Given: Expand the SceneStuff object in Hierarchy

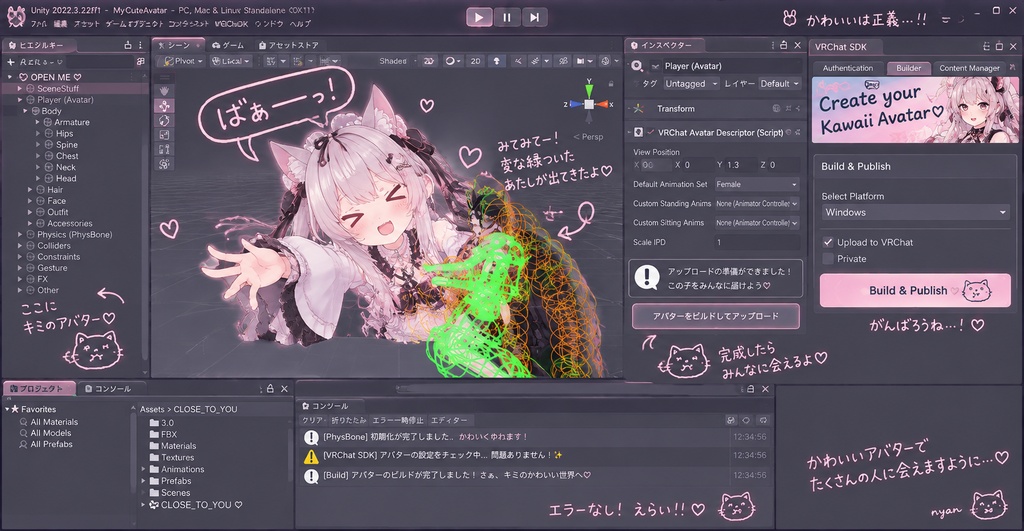Looking at the screenshot, I should coord(20,89).
